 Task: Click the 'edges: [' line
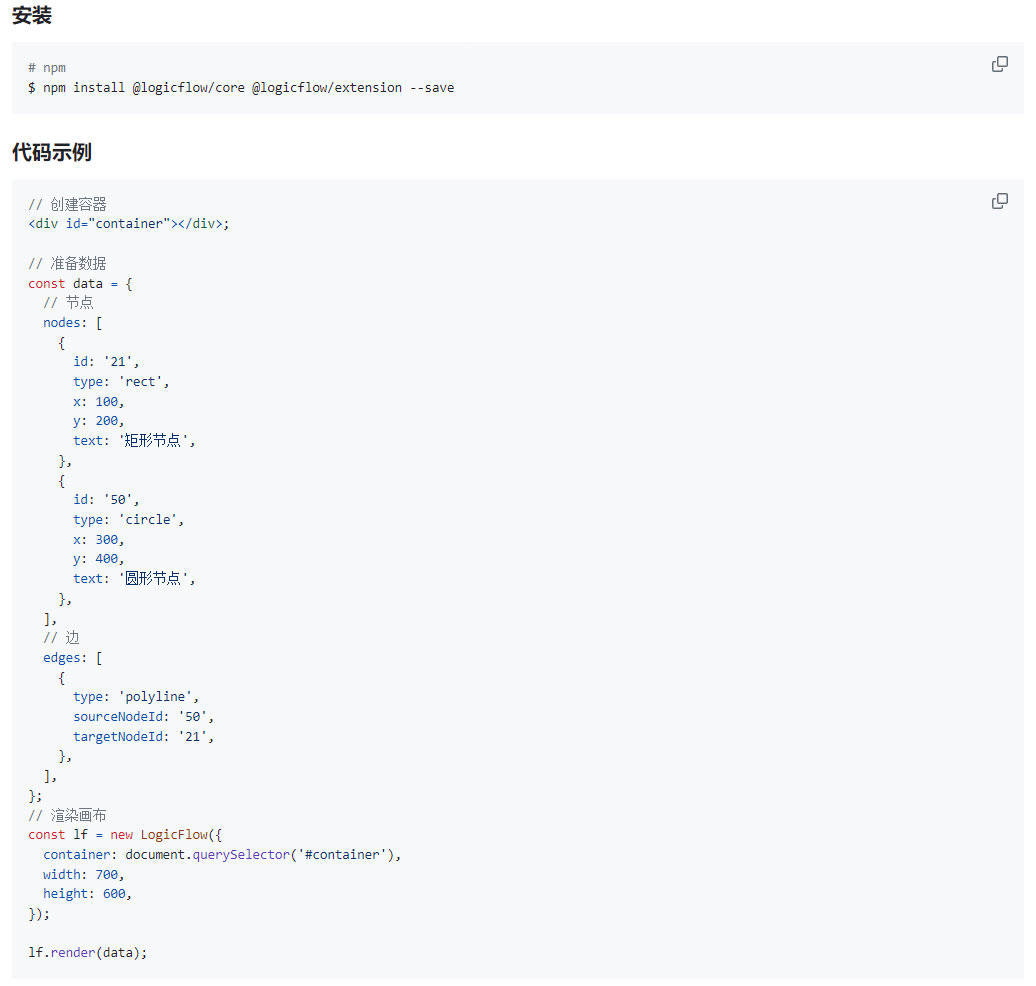pyautogui.click(x=73, y=658)
